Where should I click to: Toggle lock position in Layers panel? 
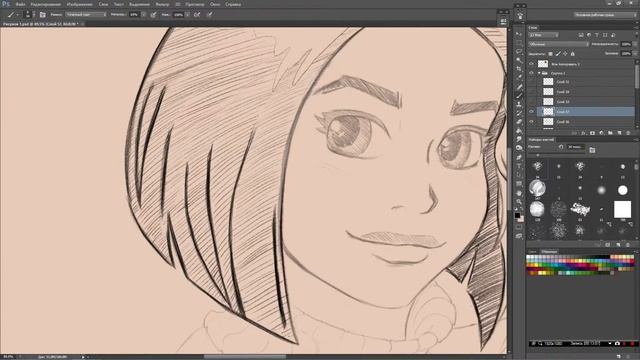tap(565, 54)
